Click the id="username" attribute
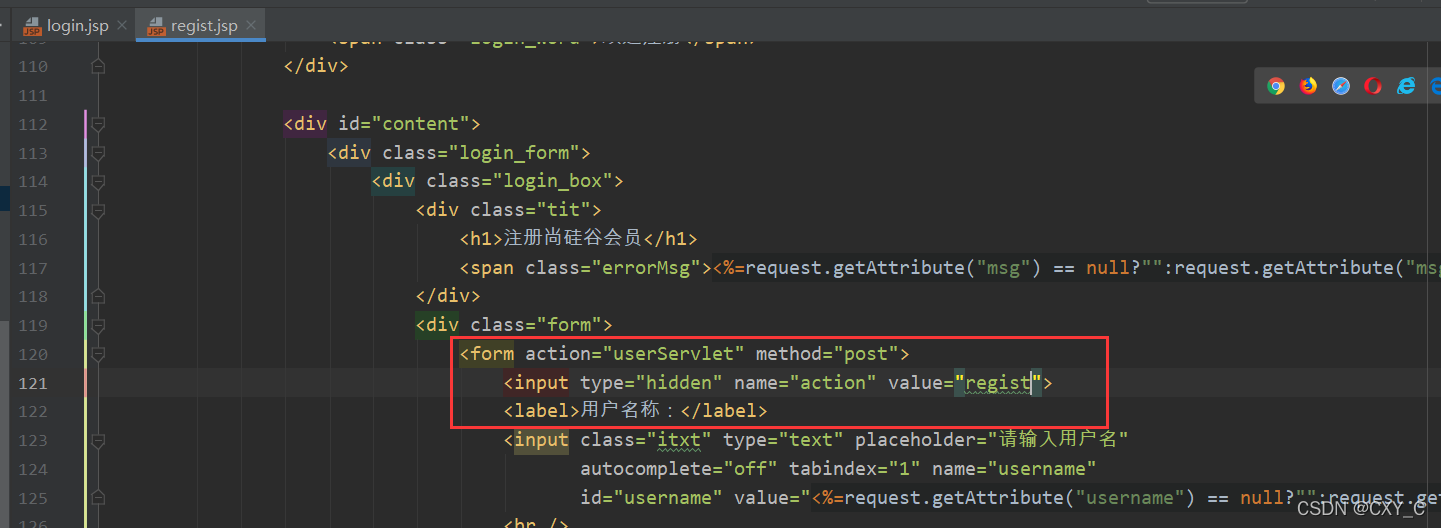Screen dimensions: 1441x528 652,497
